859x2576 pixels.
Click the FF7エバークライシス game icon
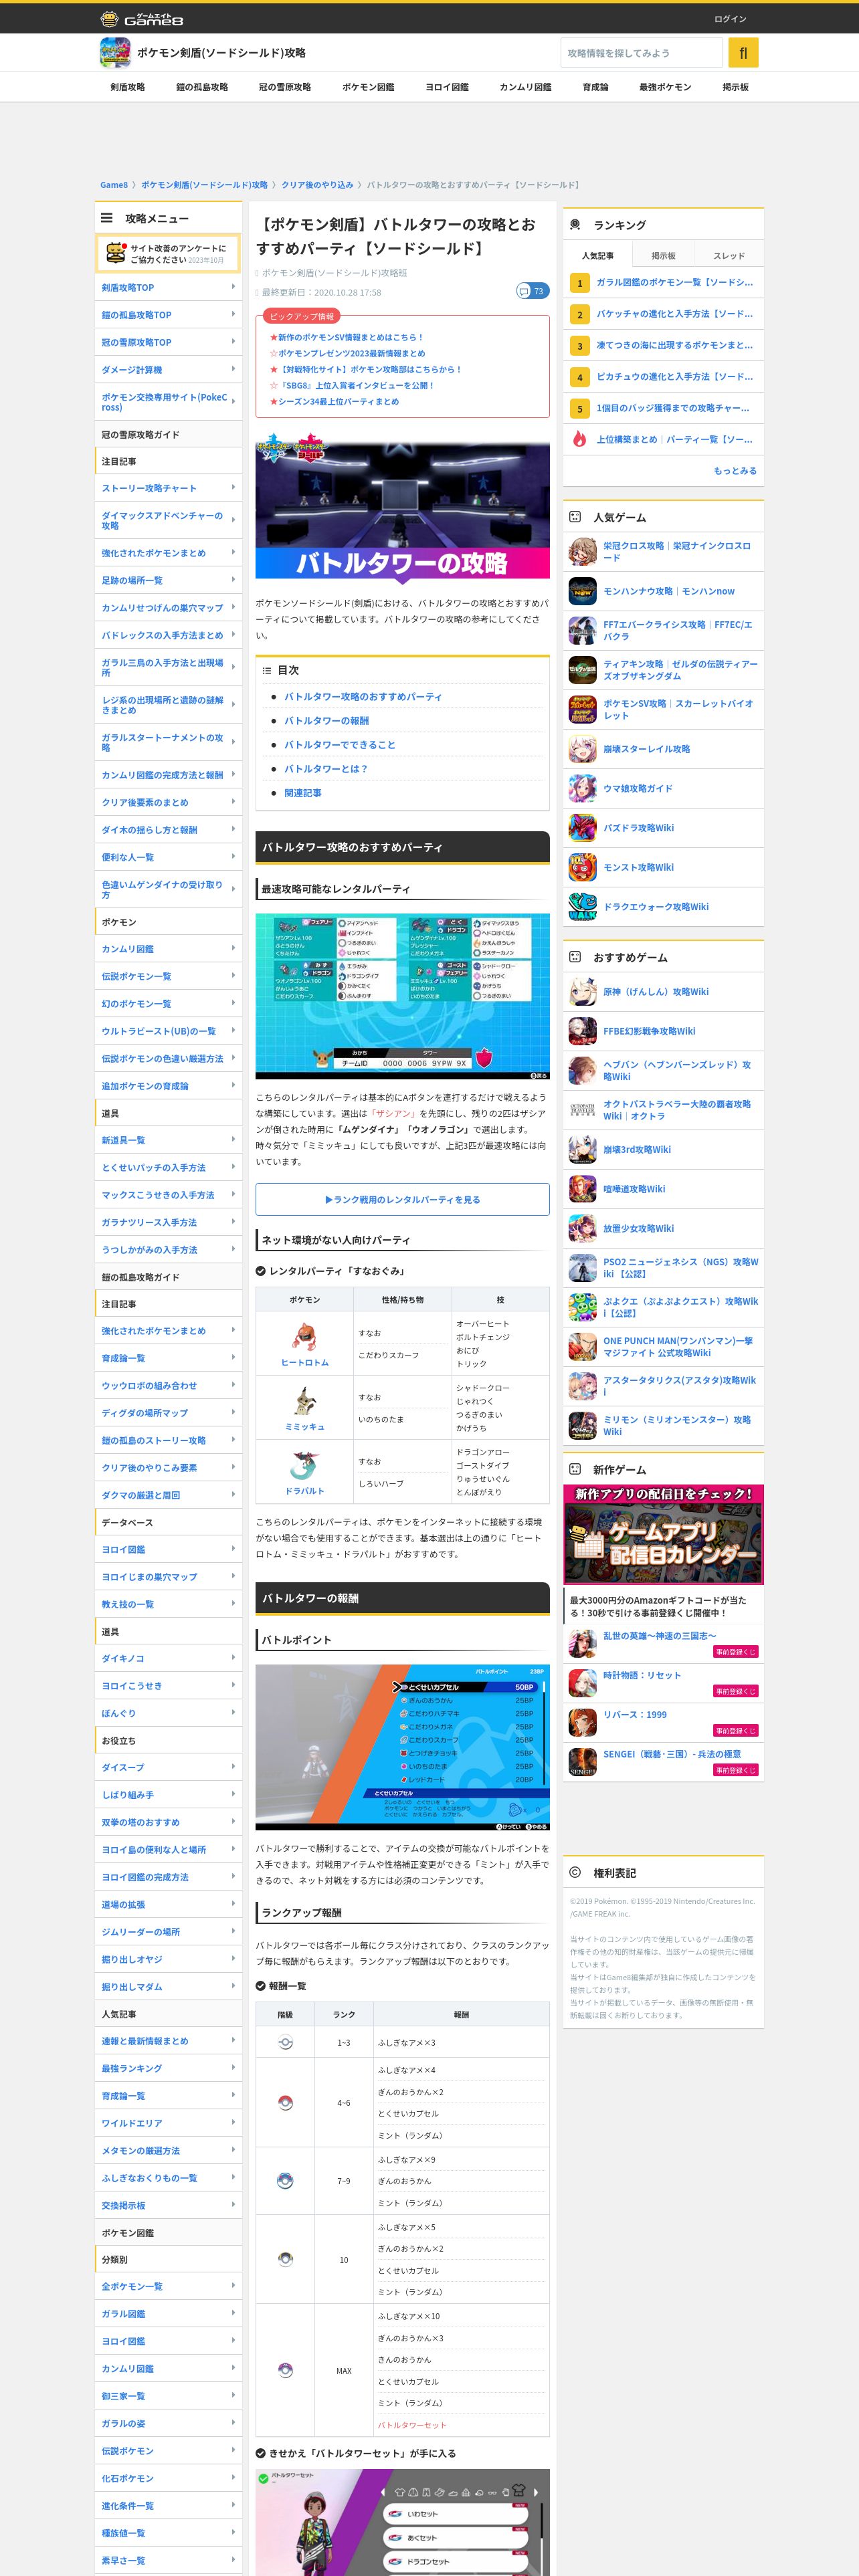click(582, 630)
